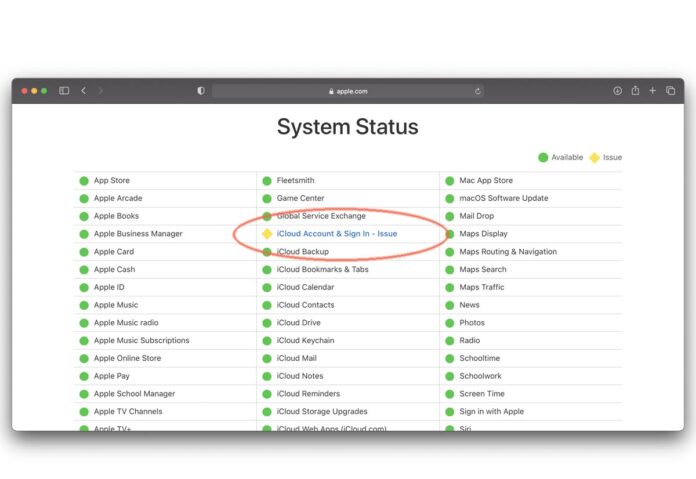This screenshot has height=479, width=696.
Task: Click the green dot beside iCloud Drive
Action: [267, 323]
